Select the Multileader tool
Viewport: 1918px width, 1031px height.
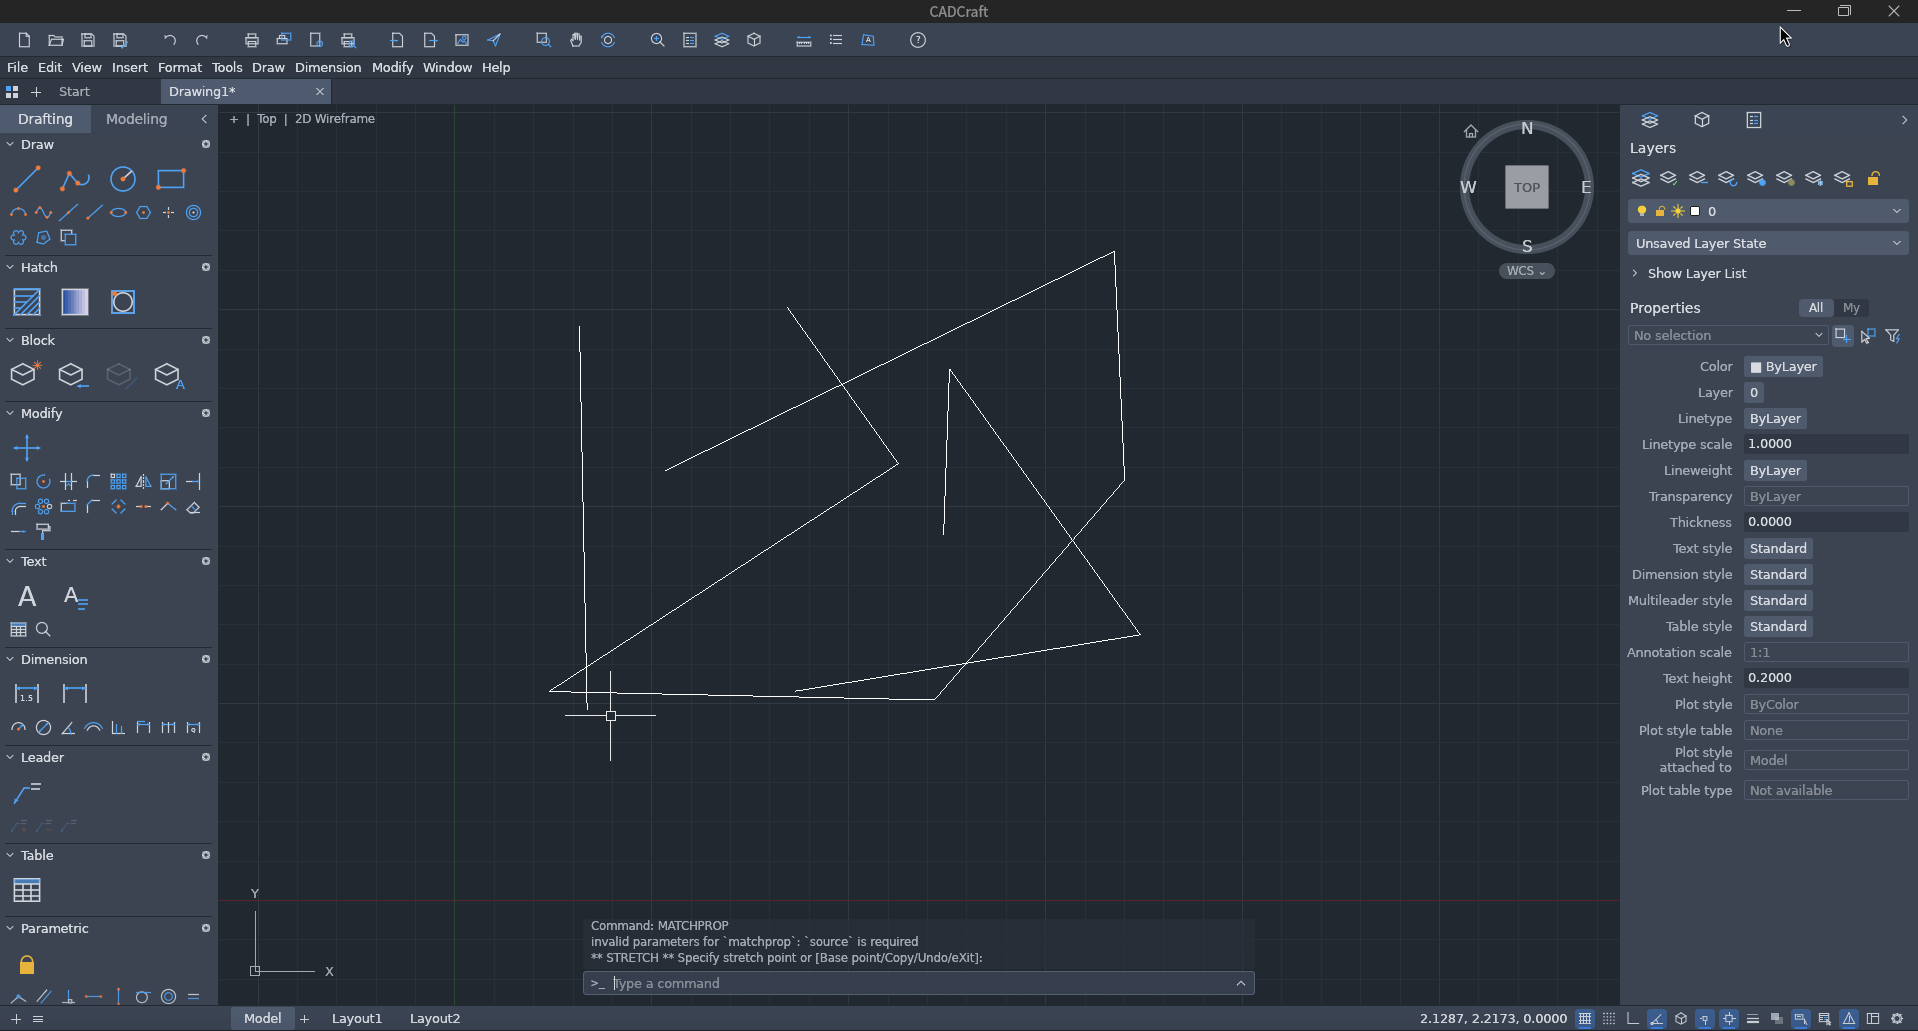[27, 793]
